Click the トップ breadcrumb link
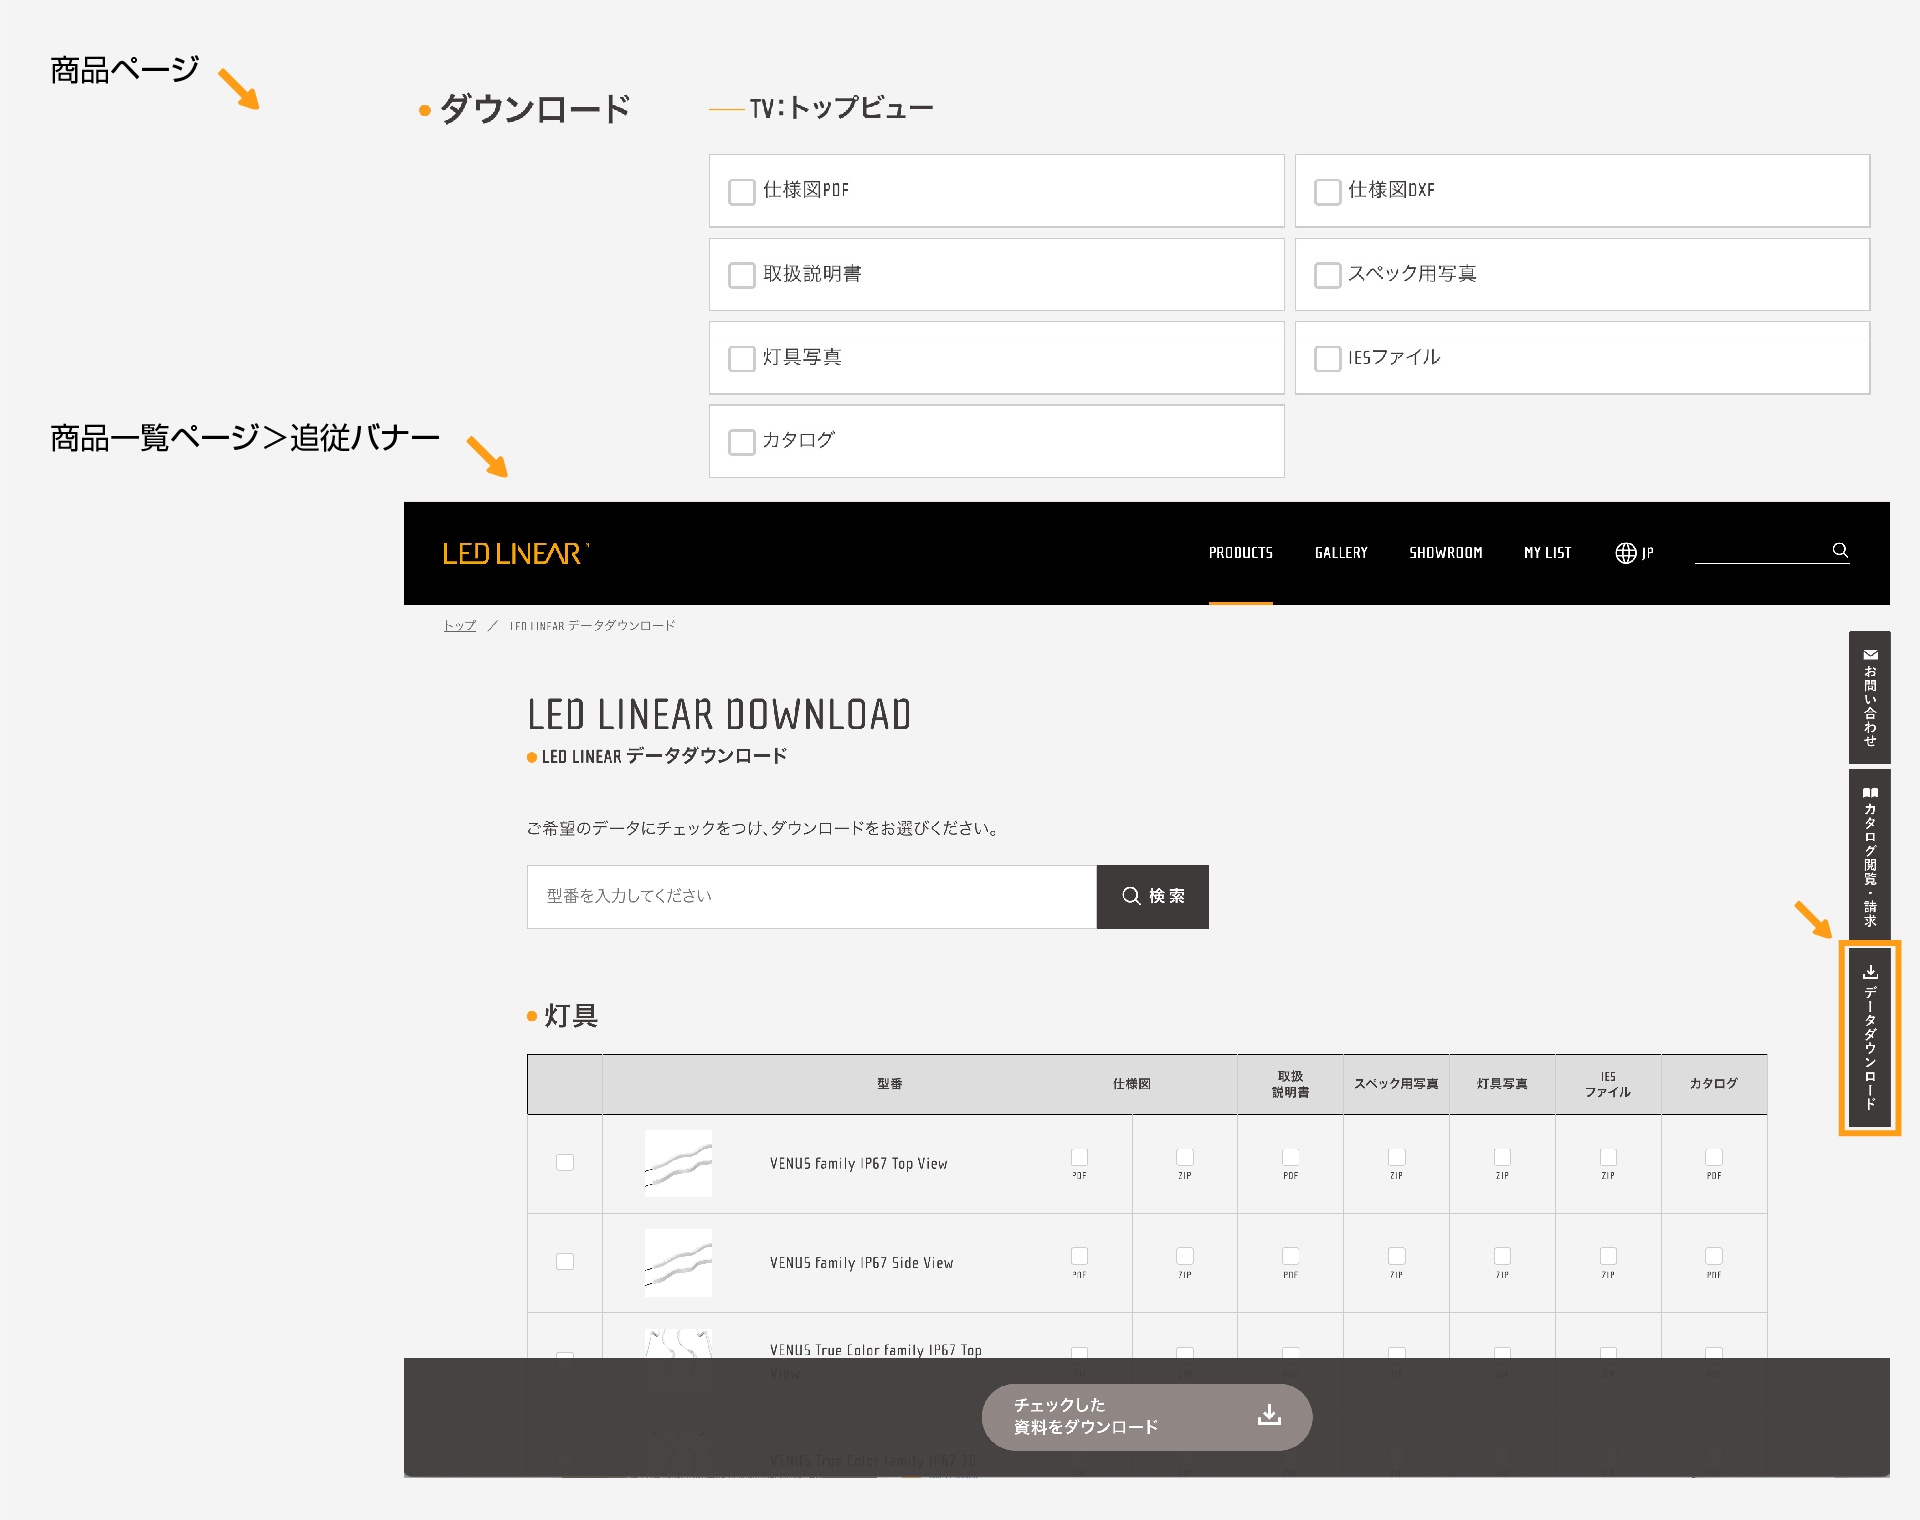This screenshot has height=1520, width=1920. point(460,626)
